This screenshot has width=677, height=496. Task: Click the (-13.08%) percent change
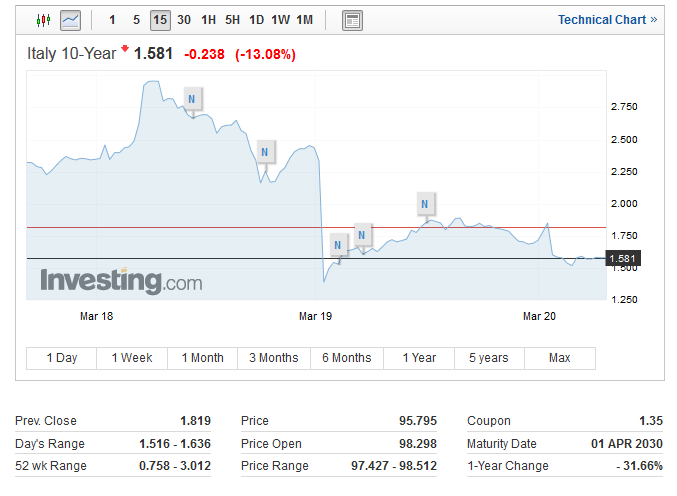(265, 54)
